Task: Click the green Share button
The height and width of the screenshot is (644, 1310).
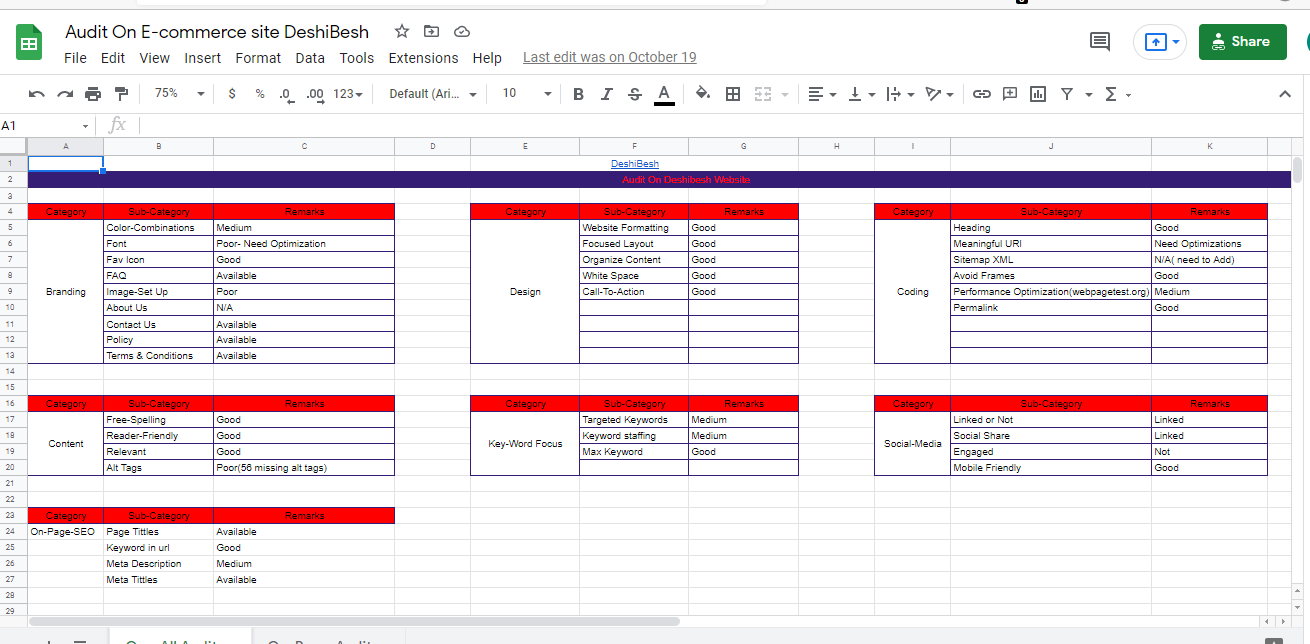Action: (x=1242, y=42)
